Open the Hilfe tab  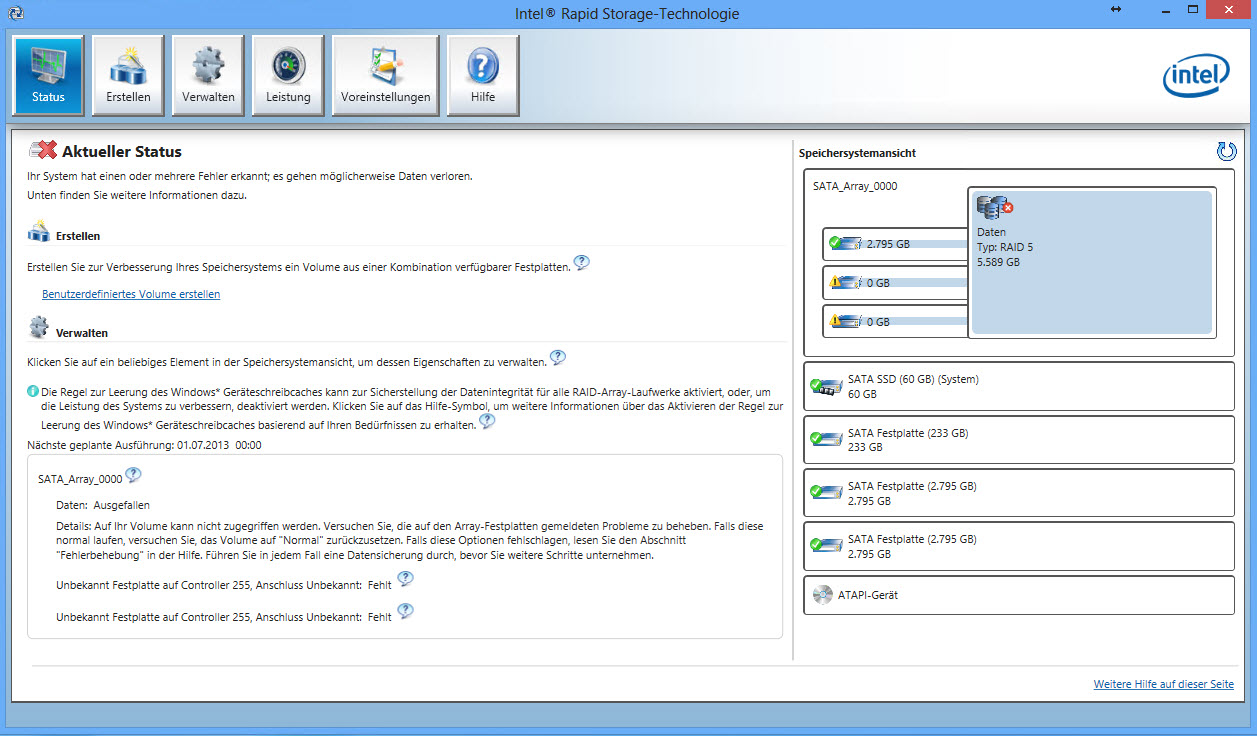(483, 76)
